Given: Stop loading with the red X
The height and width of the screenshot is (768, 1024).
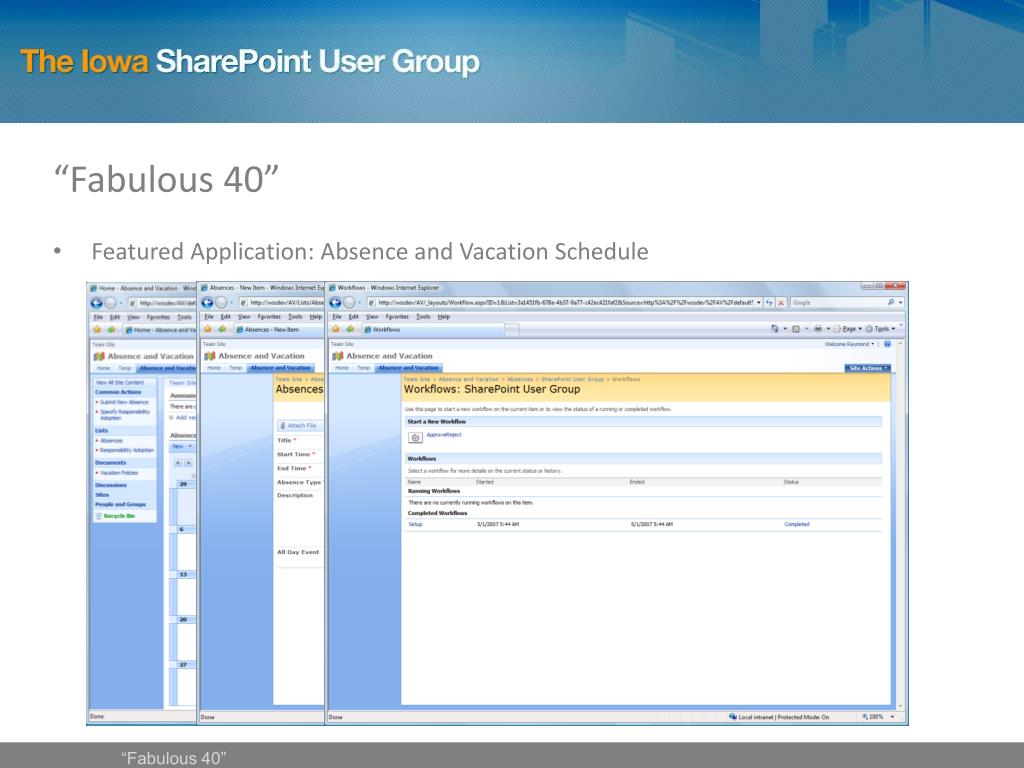Looking at the screenshot, I should [780, 303].
